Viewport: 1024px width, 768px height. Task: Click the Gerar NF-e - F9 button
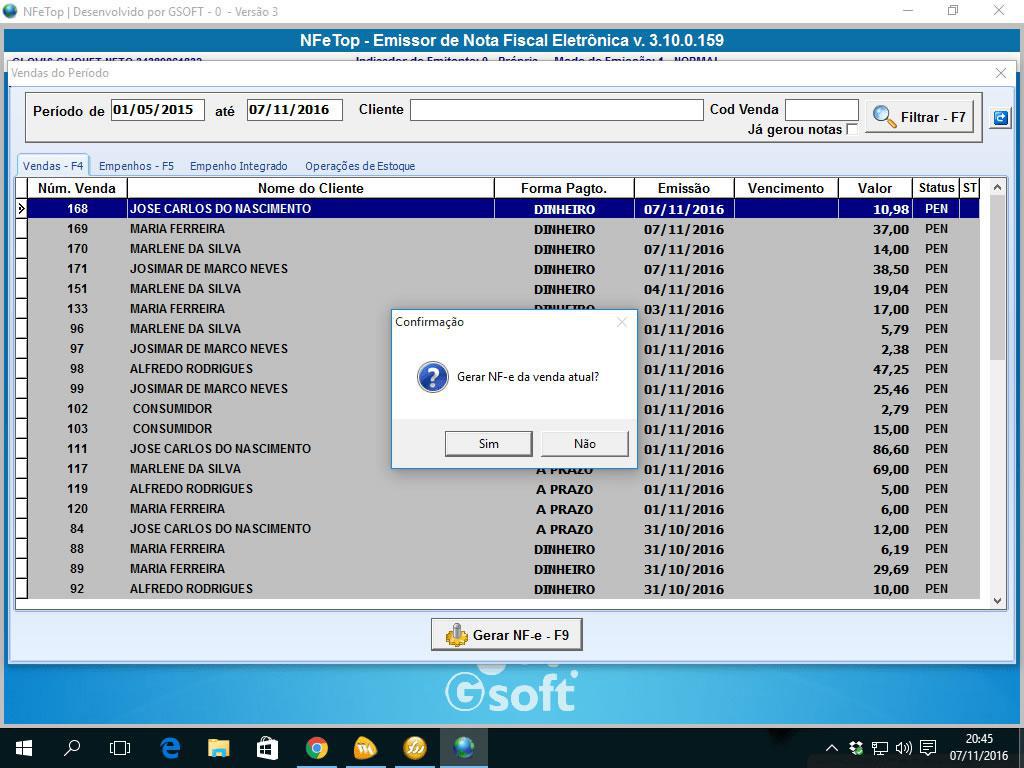[507, 635]
